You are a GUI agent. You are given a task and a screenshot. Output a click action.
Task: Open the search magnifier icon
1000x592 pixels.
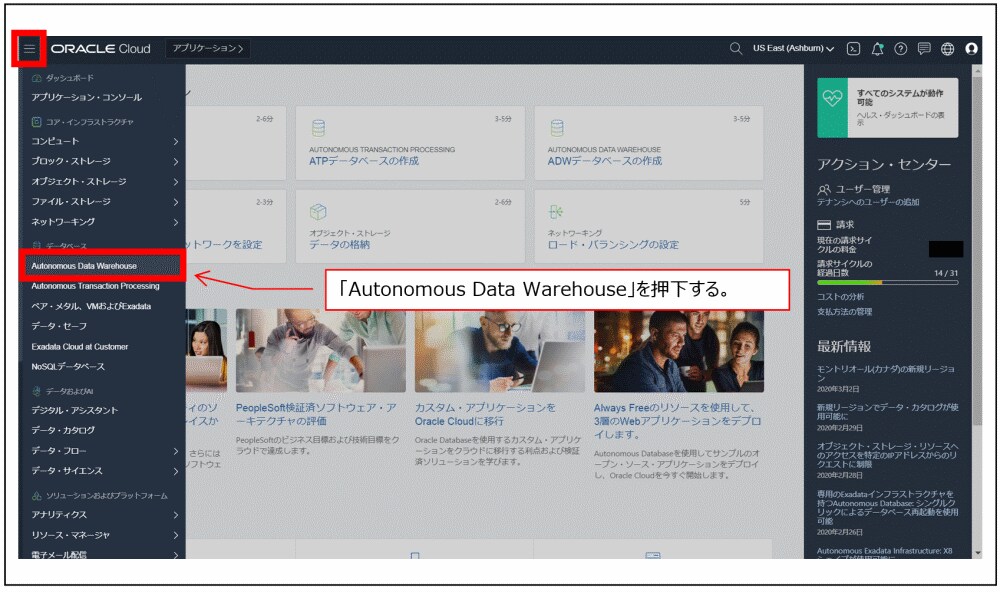tap(735, 48)
